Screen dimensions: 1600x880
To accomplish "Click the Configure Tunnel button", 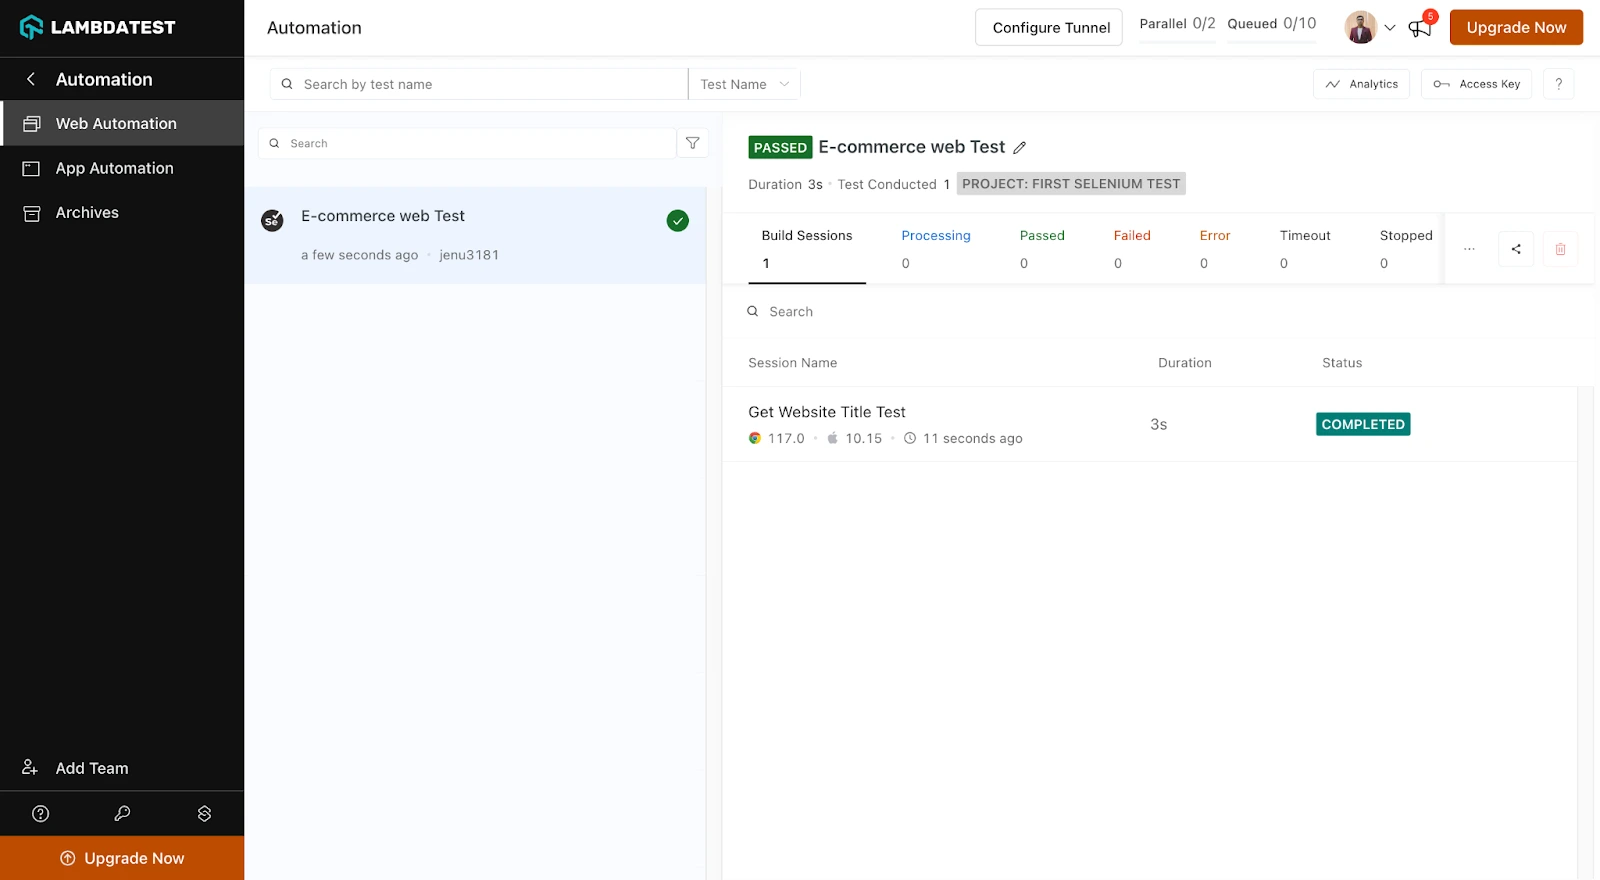I will click(x=1050, y=28).
